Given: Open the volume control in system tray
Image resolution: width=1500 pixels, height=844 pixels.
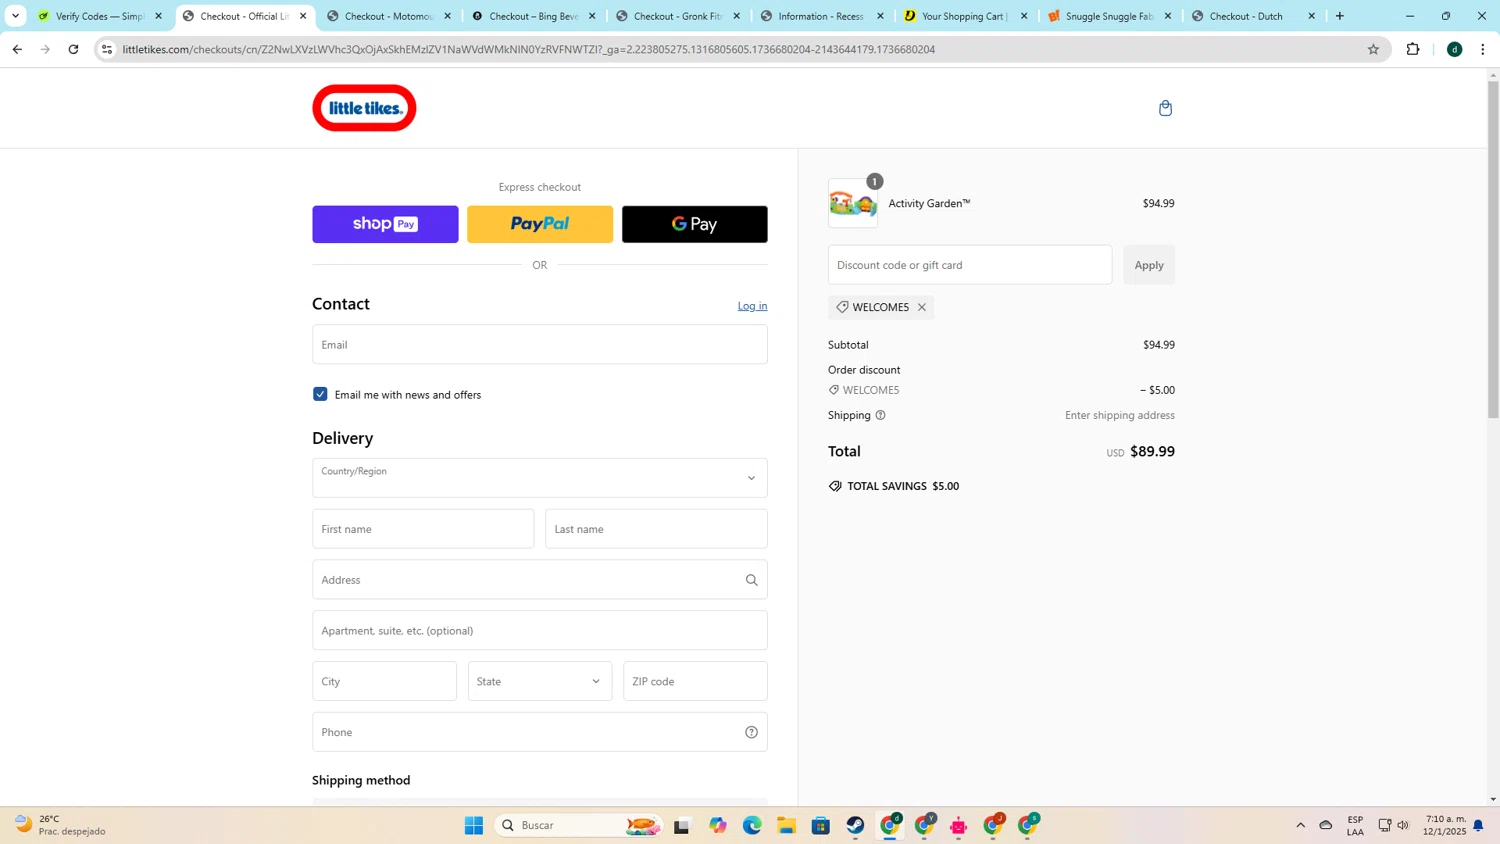Looking at the screenshot, I should 1403,825.
